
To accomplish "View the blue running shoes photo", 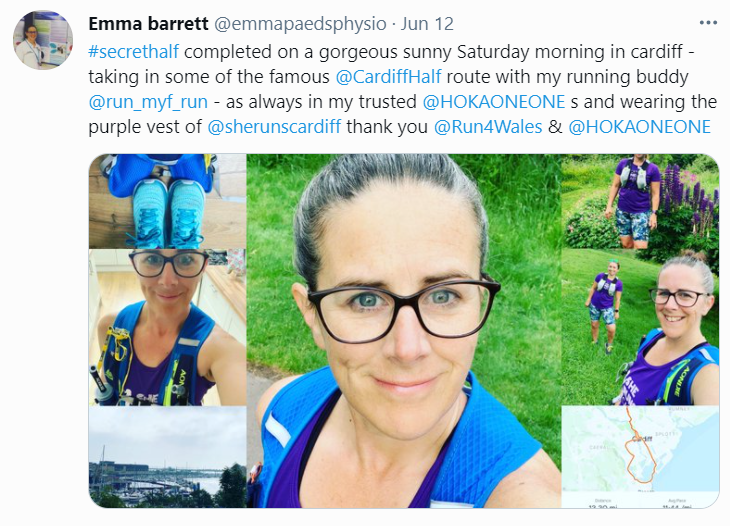I will click(167, 201).
